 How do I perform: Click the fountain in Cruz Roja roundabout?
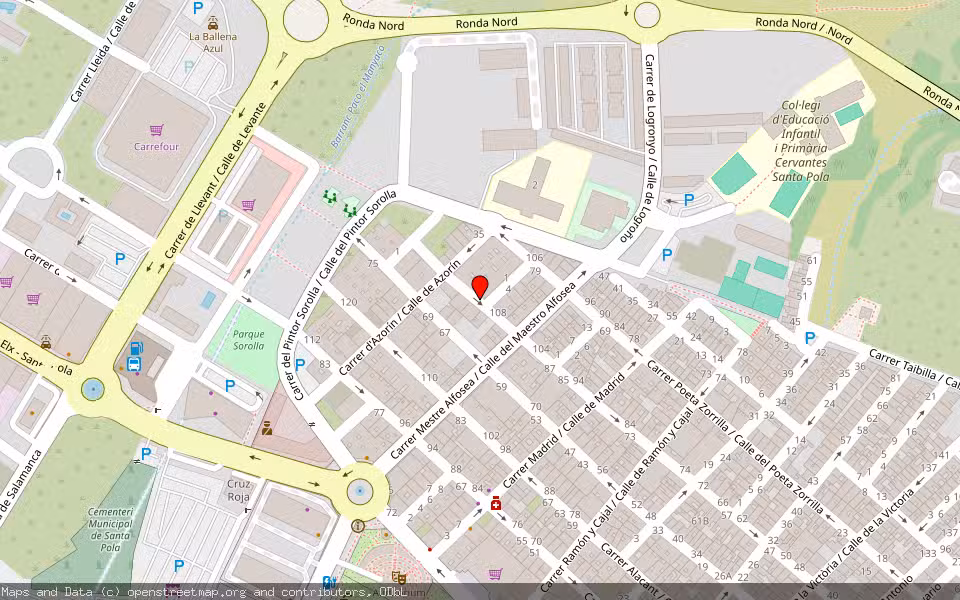(x=360, y=491)
